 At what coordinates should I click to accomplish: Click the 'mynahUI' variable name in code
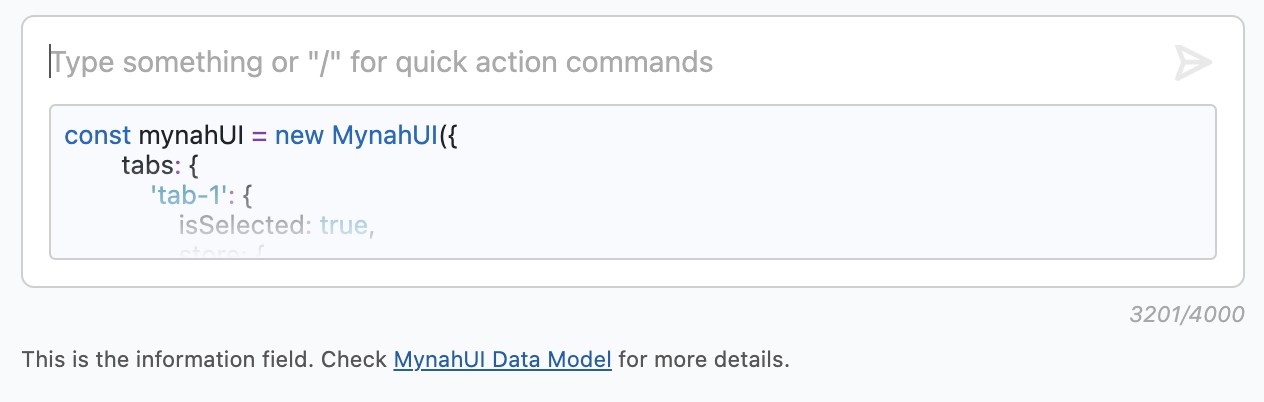191,135
